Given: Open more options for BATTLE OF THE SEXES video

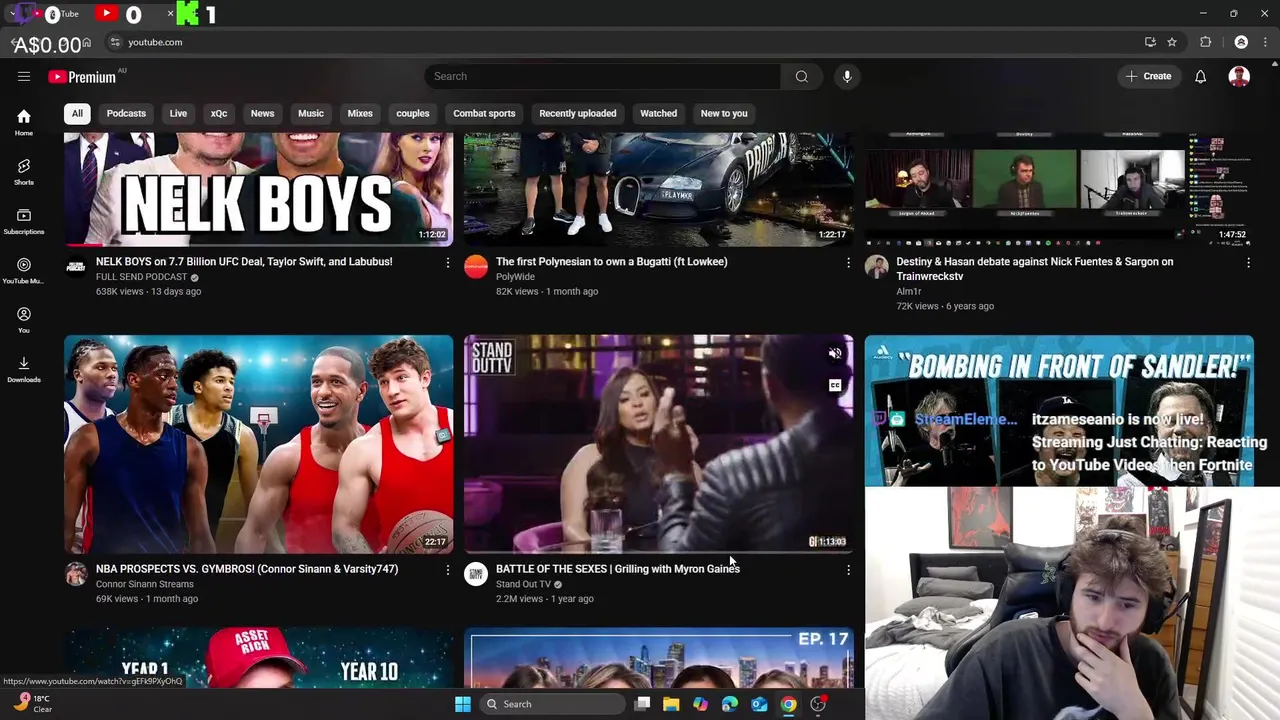Looking at the screenshot, I should pos(848,569).
